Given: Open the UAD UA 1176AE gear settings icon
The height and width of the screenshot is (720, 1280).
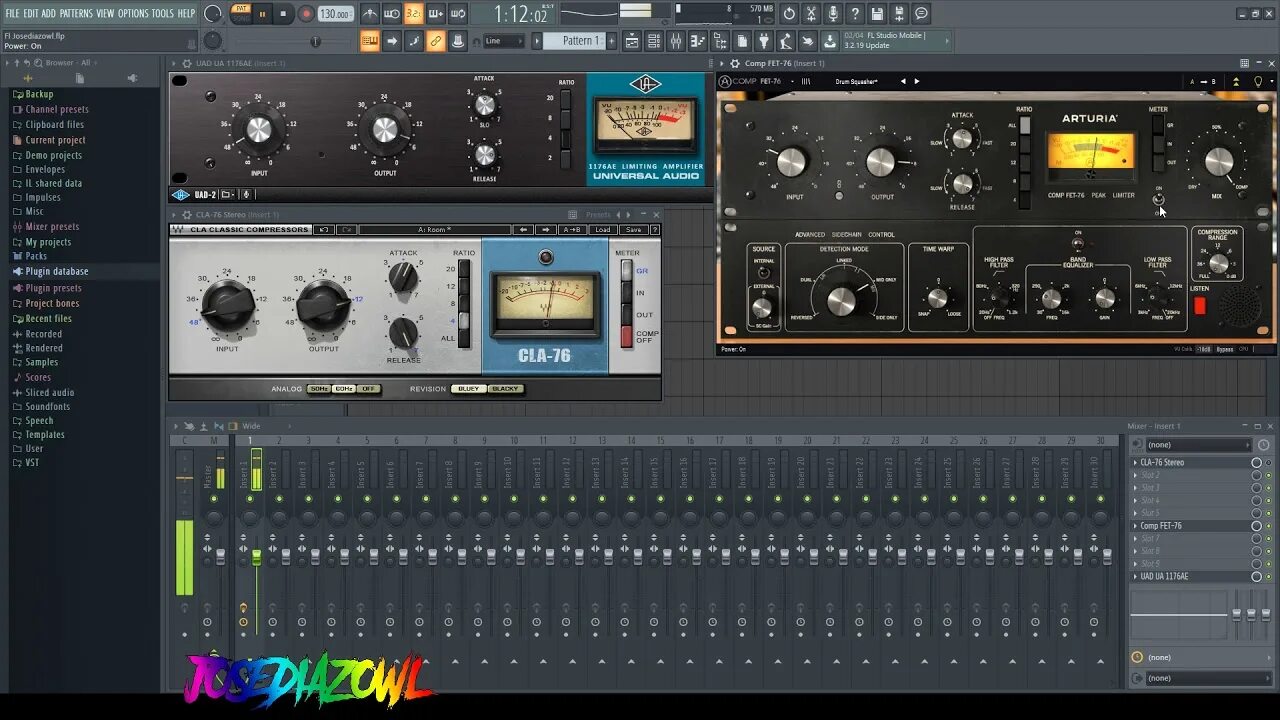Looking at the screenshot, I should (x=186, y=63).
